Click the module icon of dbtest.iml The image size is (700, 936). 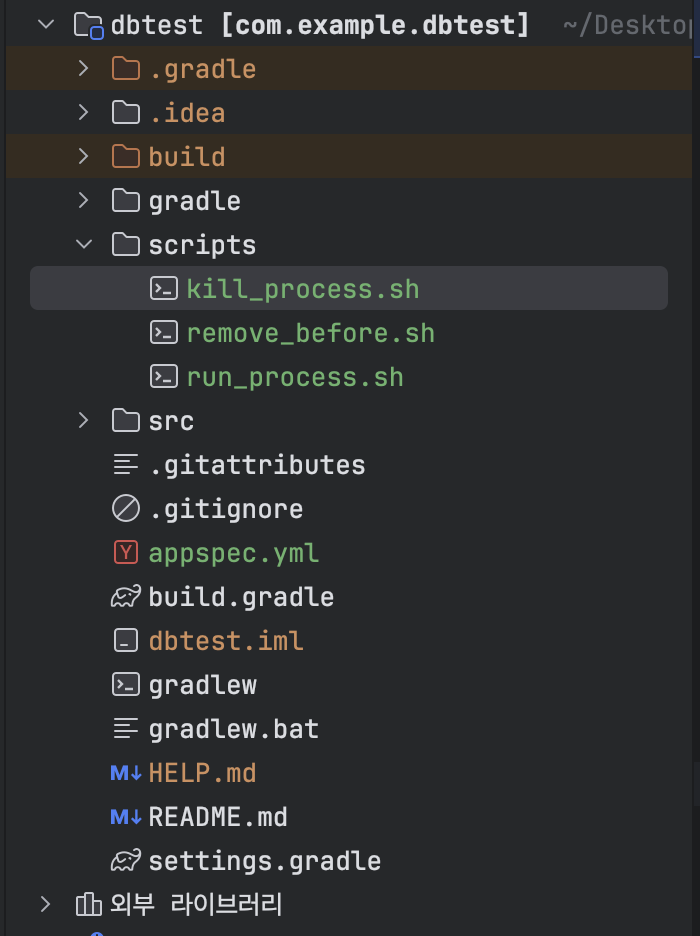[x=126, y=641]
